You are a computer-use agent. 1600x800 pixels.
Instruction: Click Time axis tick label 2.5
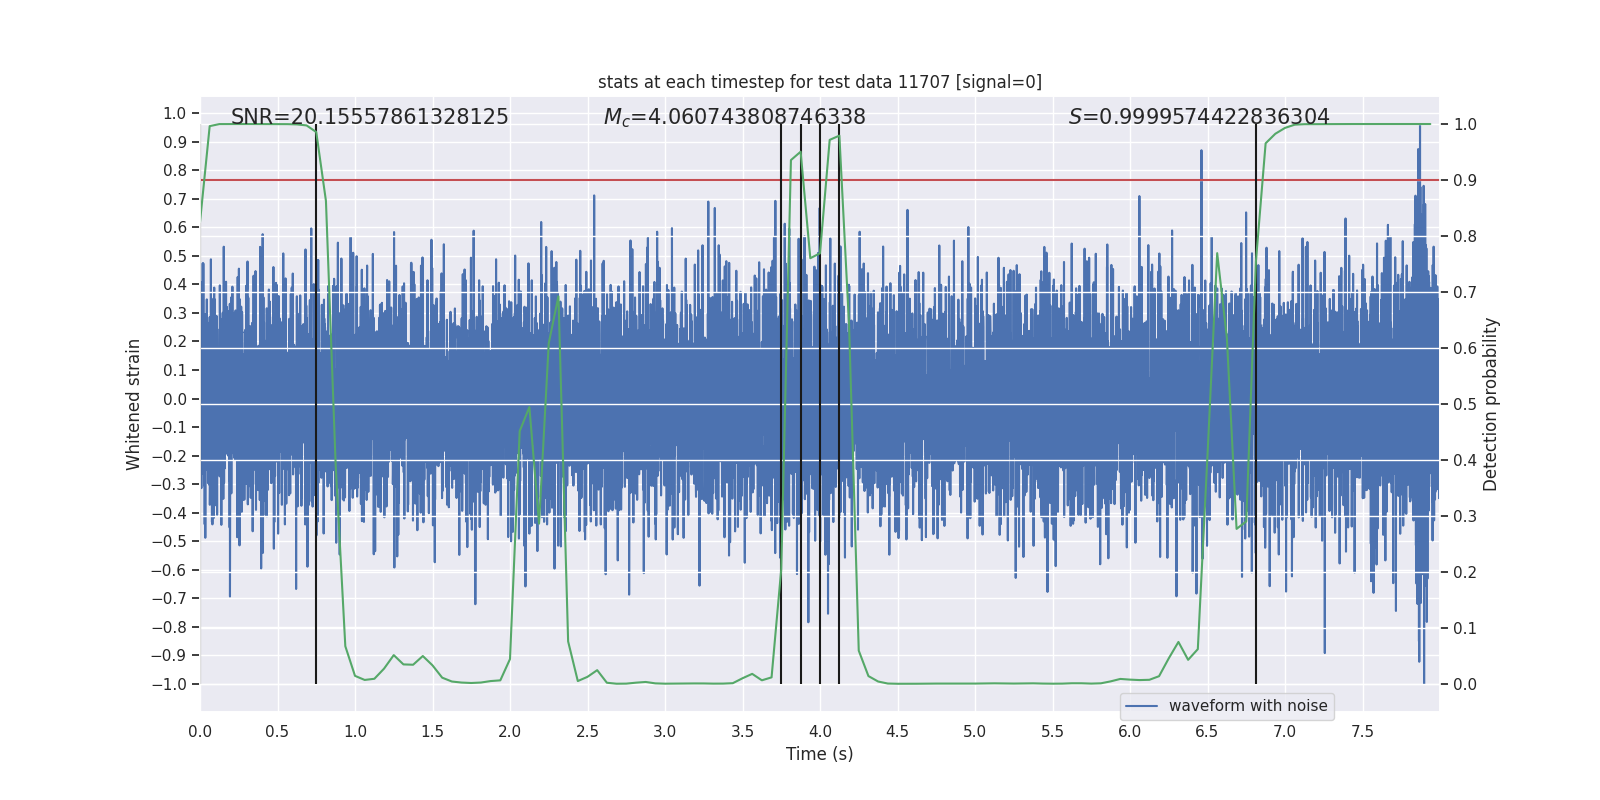[x=587, y=731]
